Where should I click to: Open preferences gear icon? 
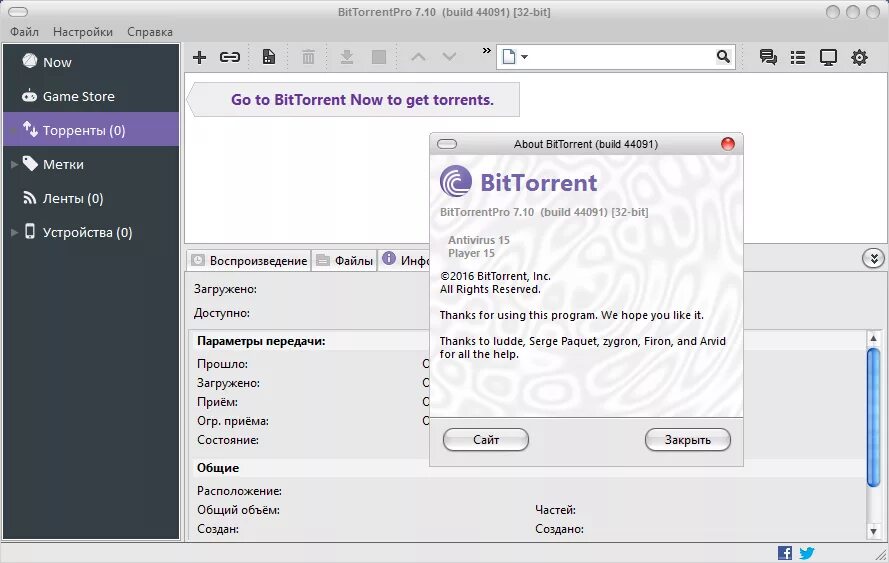click(x=860, y=57)
